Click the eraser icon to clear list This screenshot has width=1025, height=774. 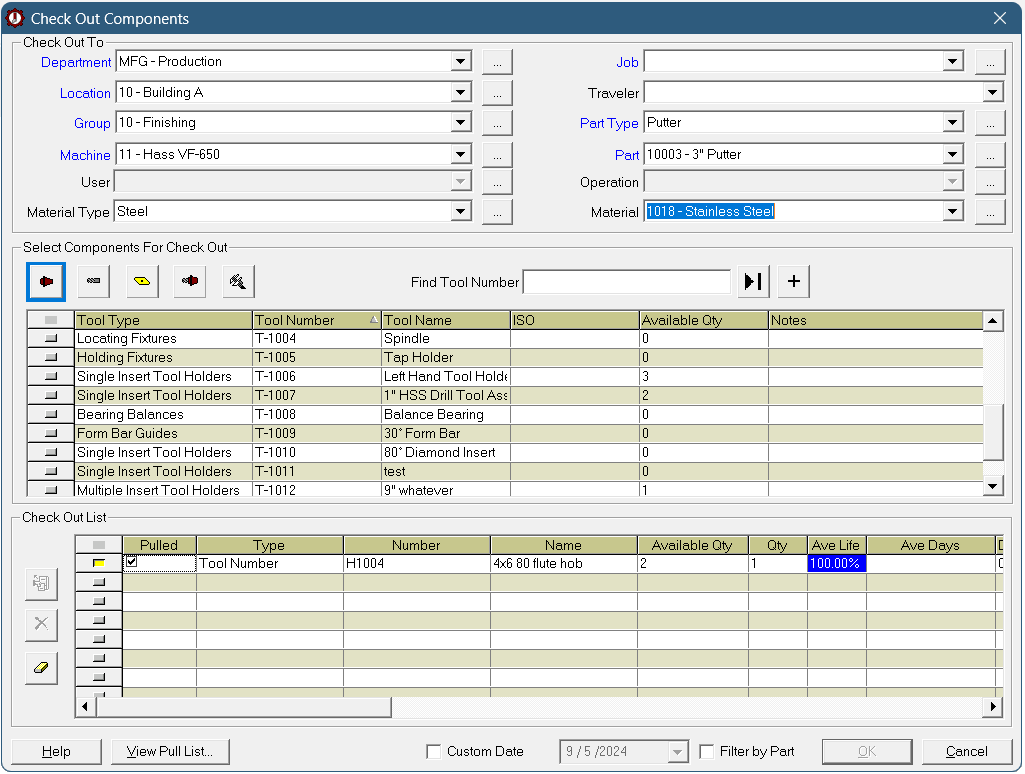pos(41,668)
